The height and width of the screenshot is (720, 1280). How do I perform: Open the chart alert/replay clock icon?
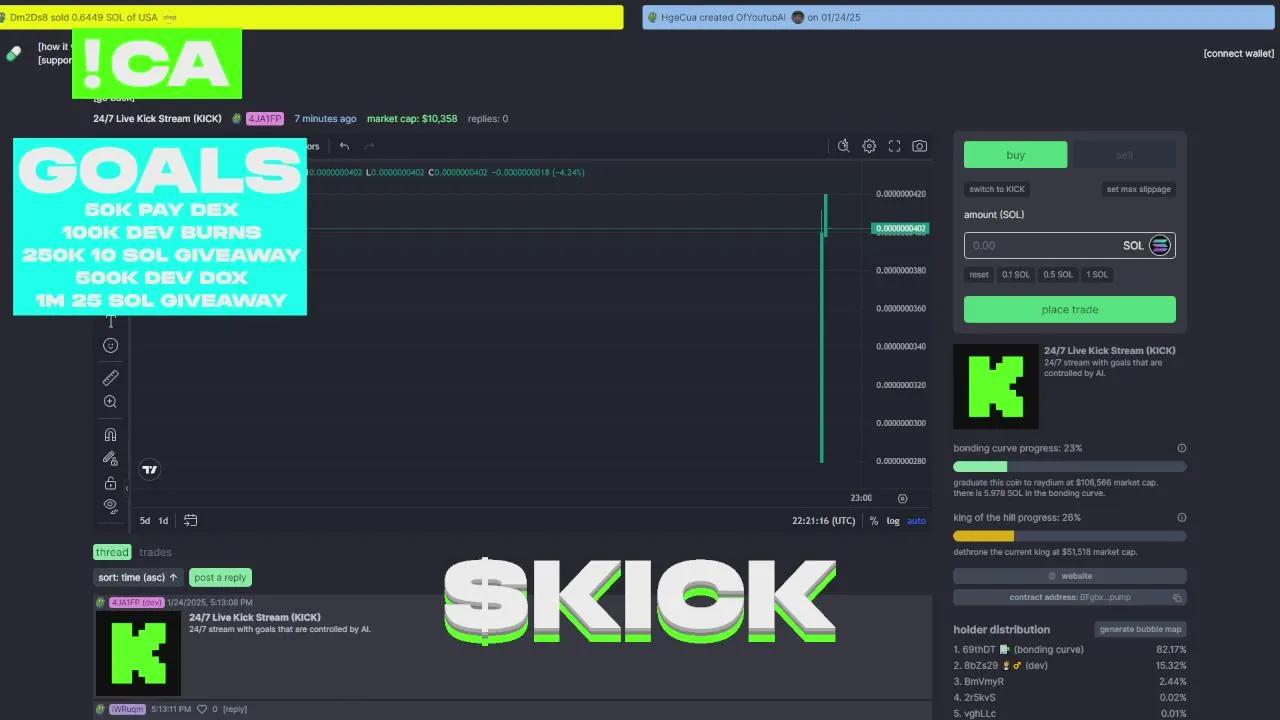[843, 146]
